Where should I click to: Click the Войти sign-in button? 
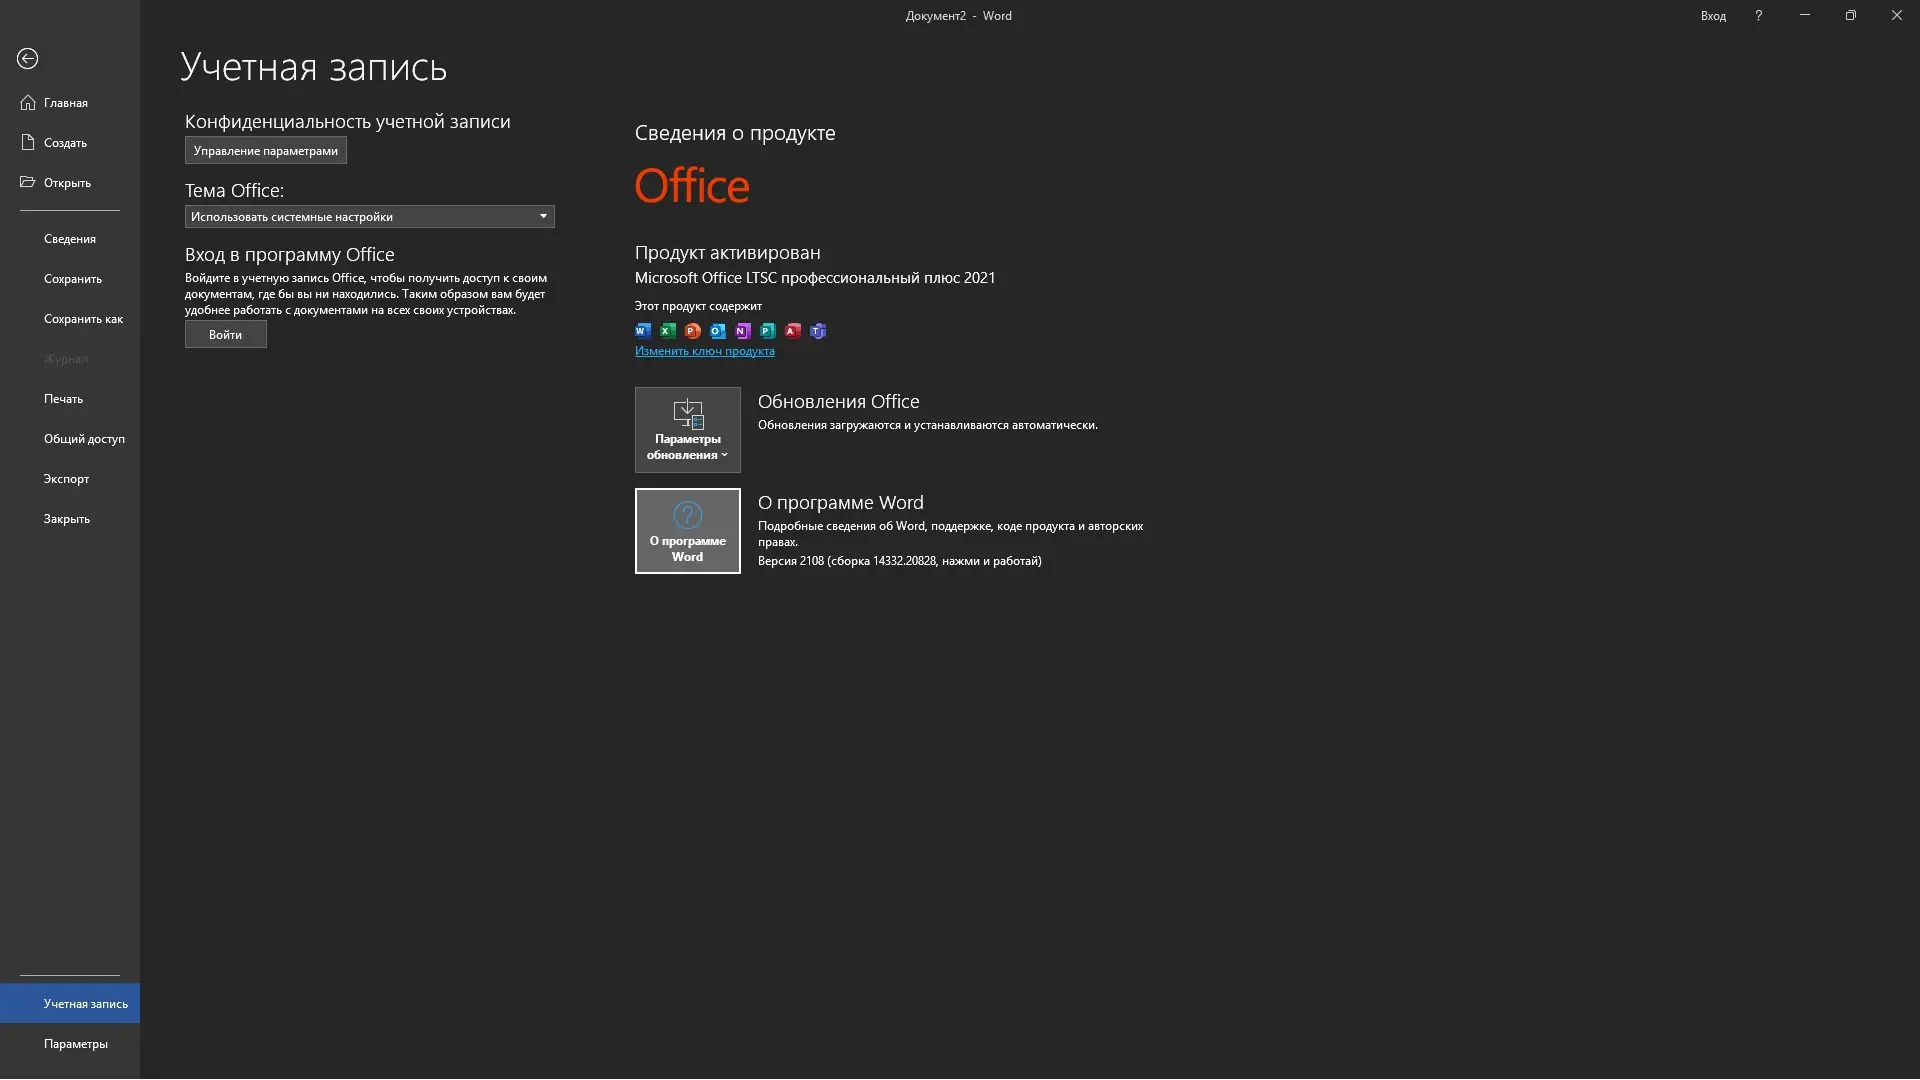[x=225, y=335]
